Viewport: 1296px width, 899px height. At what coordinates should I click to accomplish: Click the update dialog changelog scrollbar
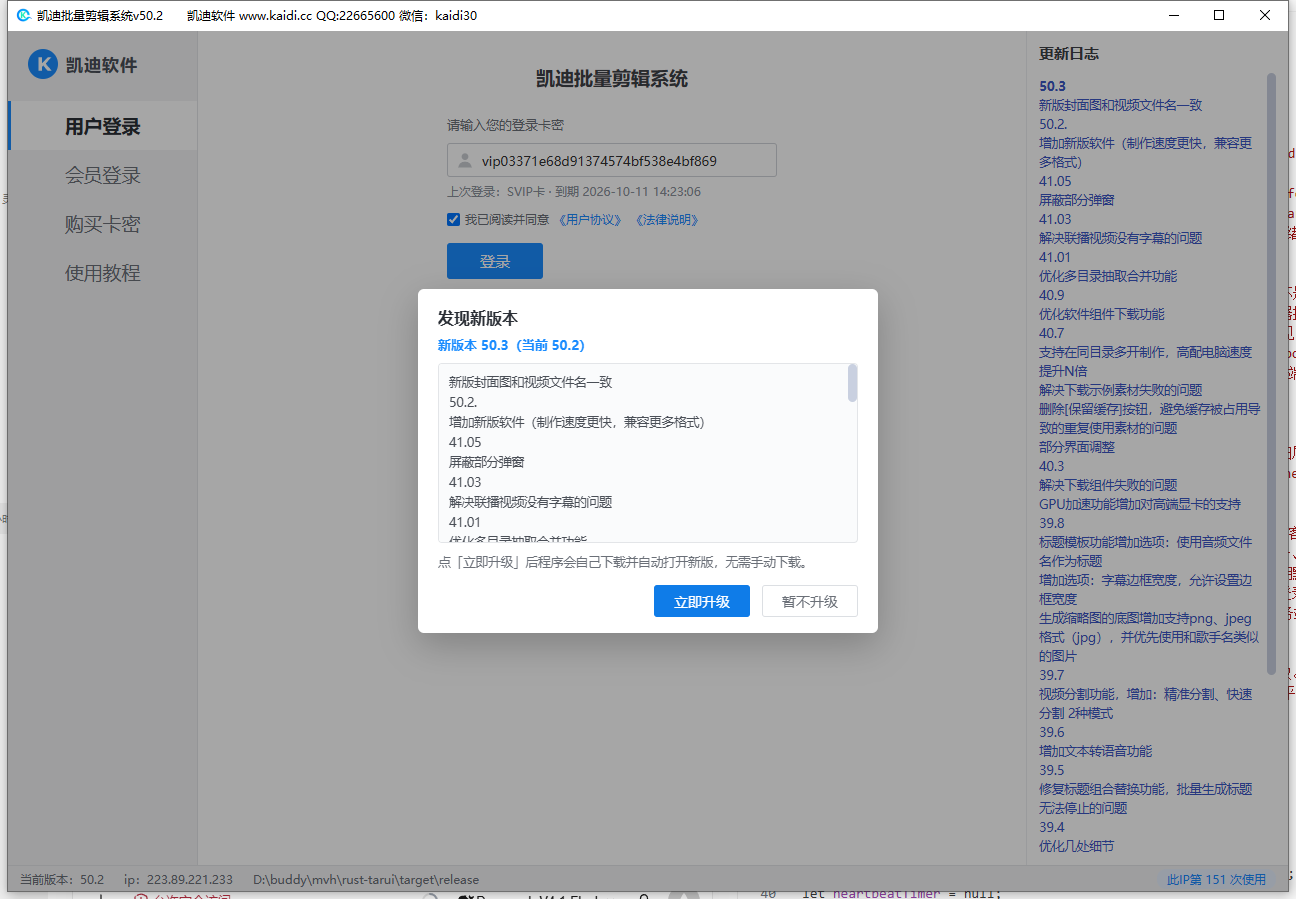[x=852, y=383]
